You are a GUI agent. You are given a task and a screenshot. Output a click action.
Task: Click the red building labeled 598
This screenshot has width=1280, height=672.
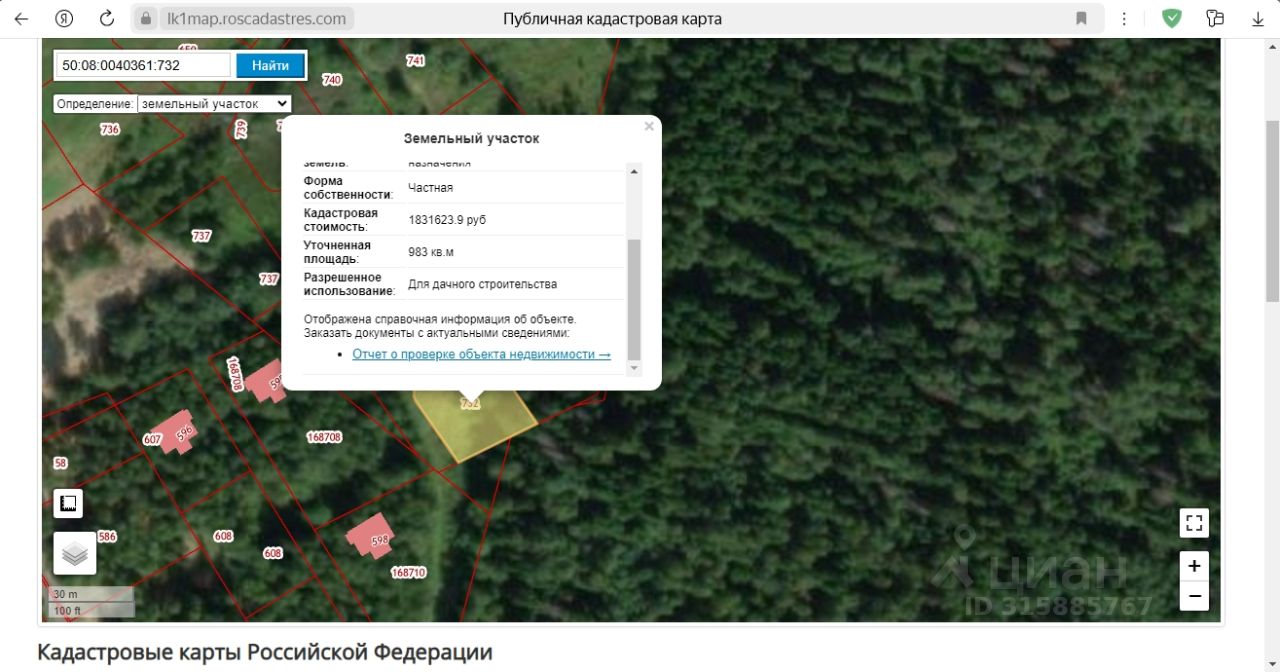click(x=370, y=538)
